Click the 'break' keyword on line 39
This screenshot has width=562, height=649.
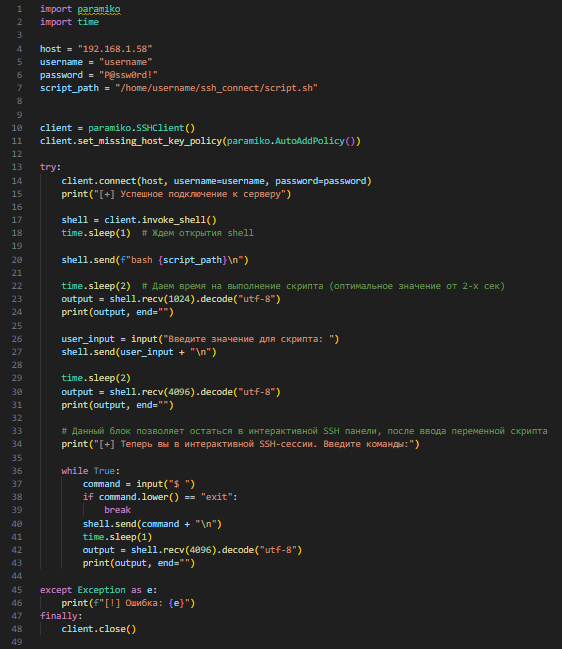click(118, 510)
